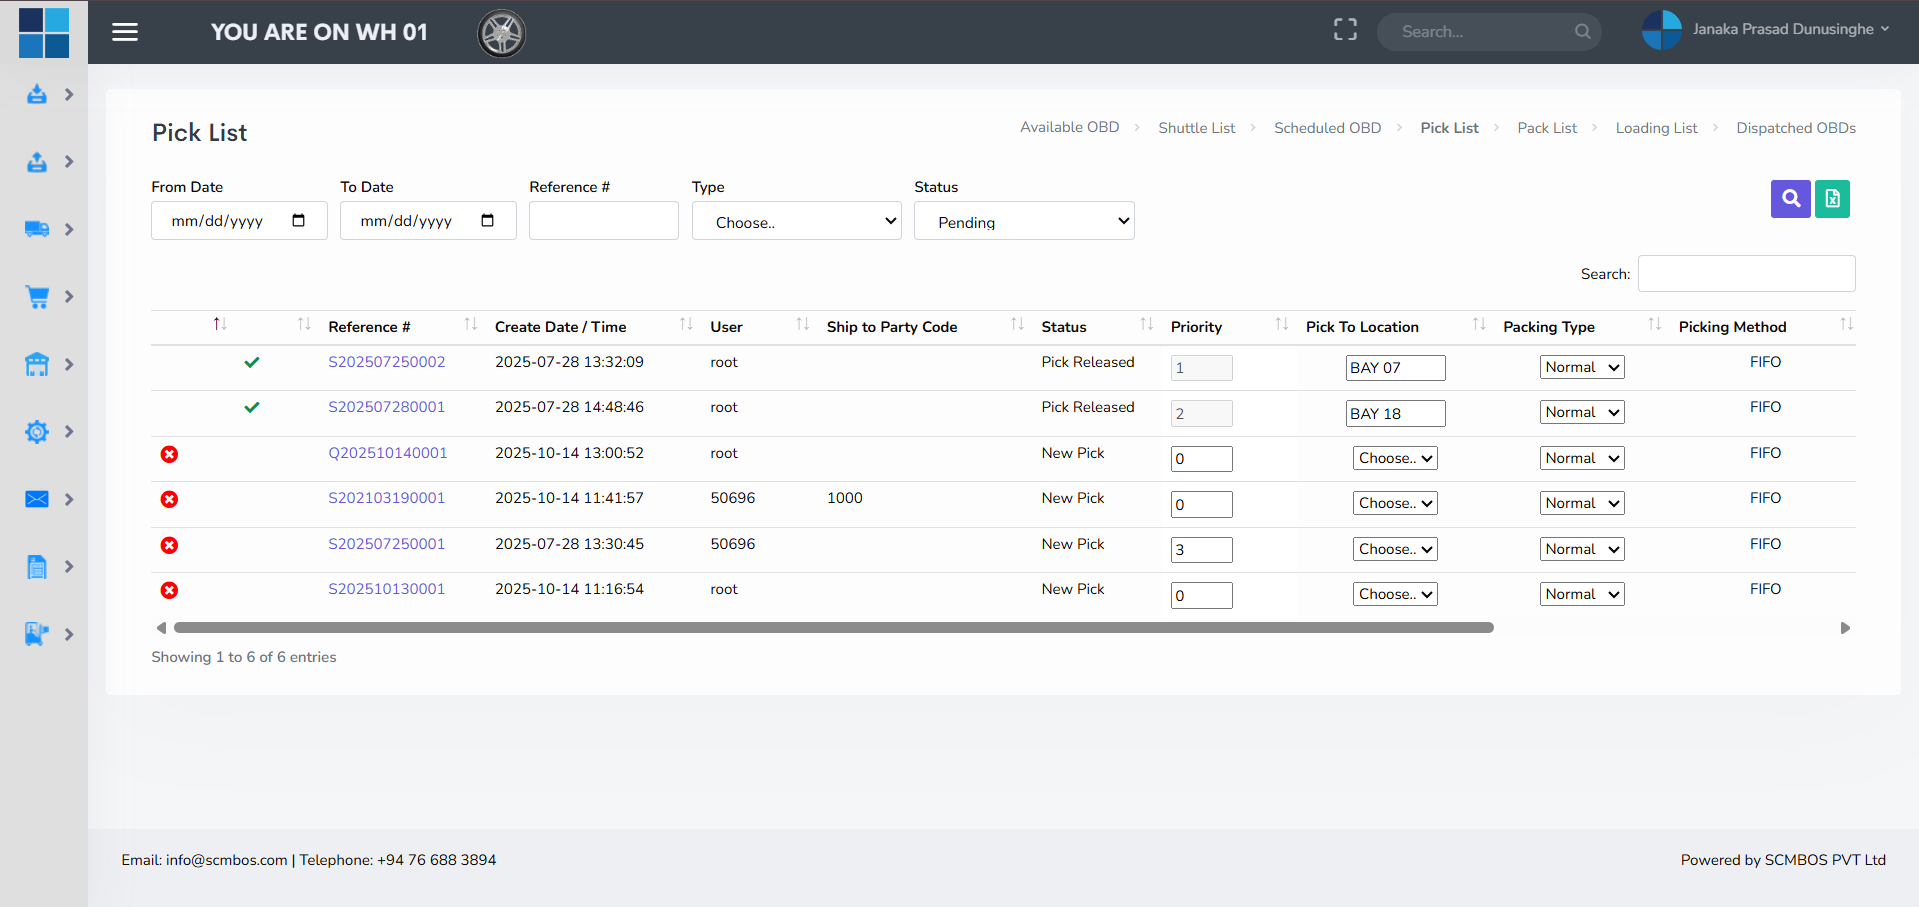
Task: Open the Status dropdown showing Pending
Action: pos(1024,221)
